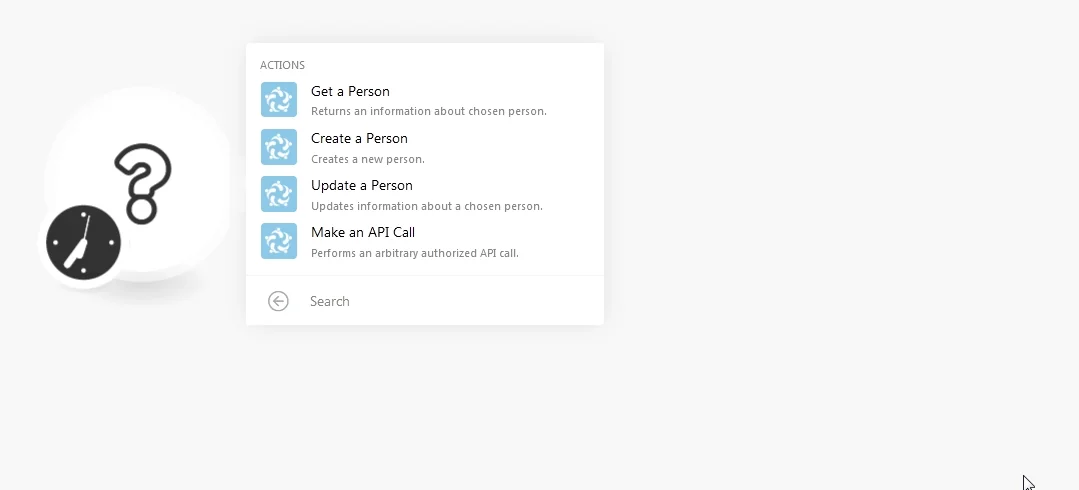The image size is (1079, 490).
Task: Click the Get a Person app icon
Action: (279, 100)
